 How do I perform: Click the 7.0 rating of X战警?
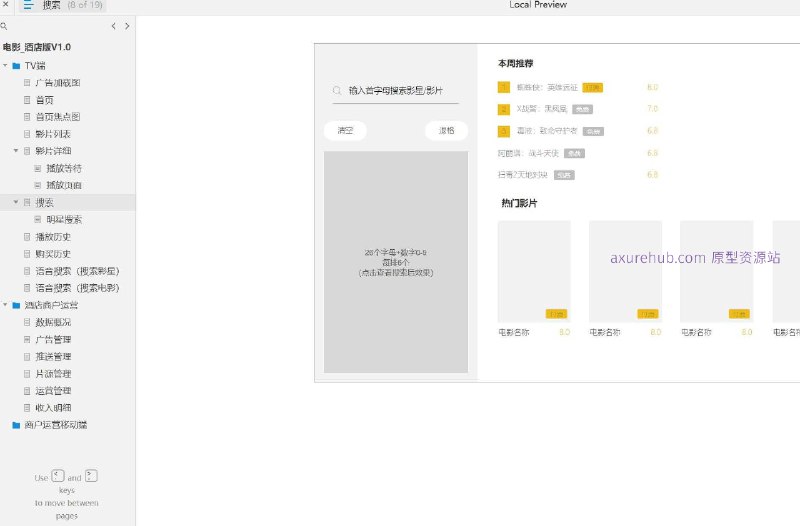(652, 109)
